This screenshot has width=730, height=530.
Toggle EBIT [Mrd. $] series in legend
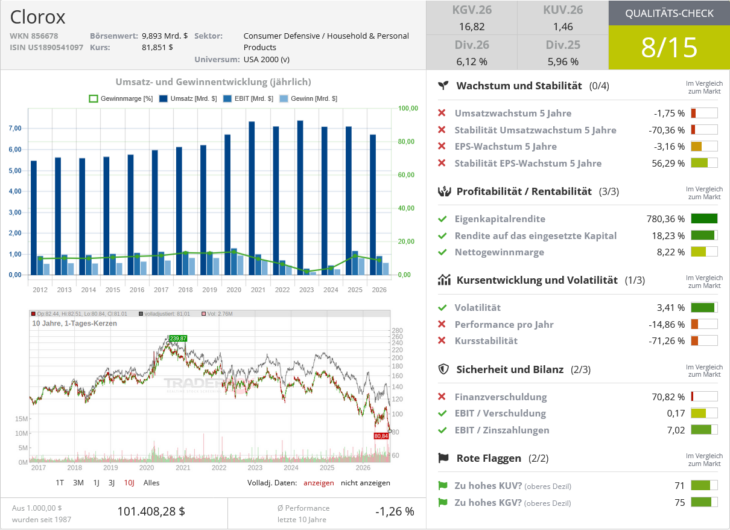pos(248,99)
